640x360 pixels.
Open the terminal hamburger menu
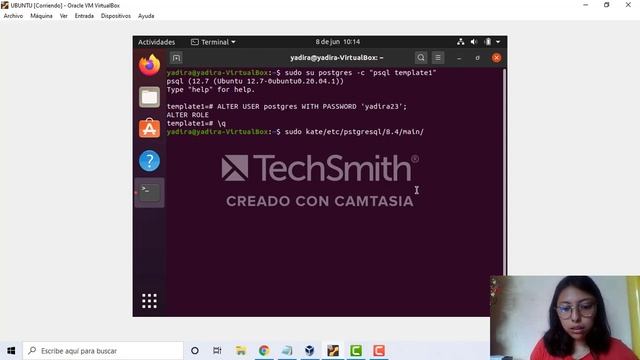point(438,58)
